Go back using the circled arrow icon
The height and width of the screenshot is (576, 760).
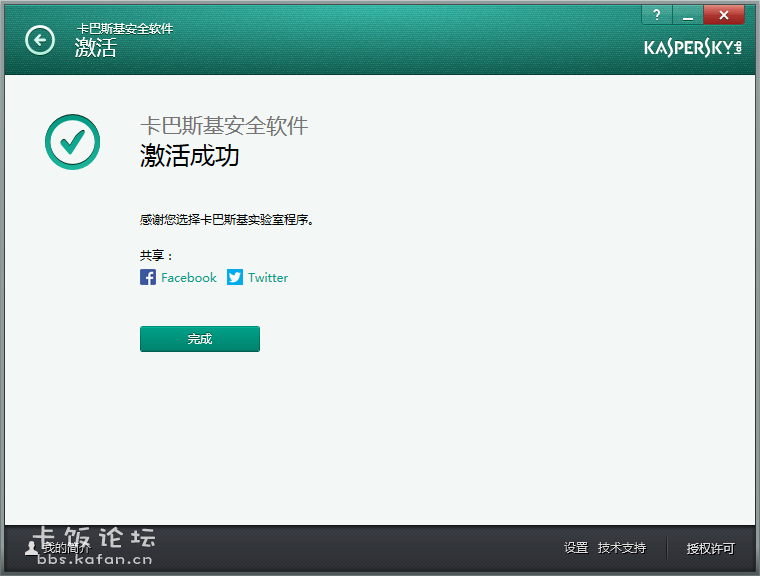[40, 40]
